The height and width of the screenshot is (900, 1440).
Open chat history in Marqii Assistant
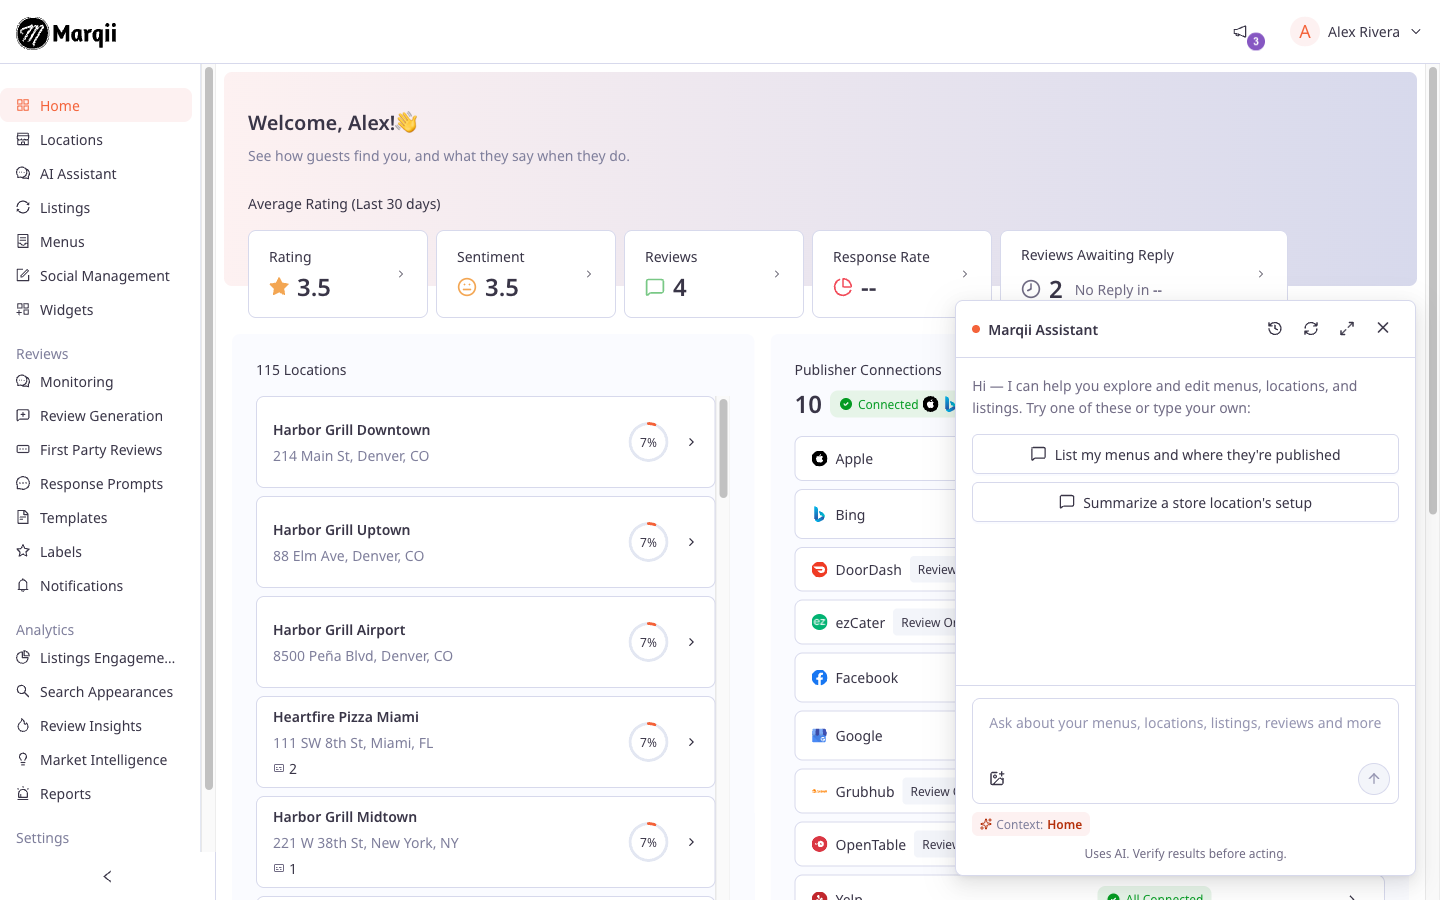coord(1275,328)
